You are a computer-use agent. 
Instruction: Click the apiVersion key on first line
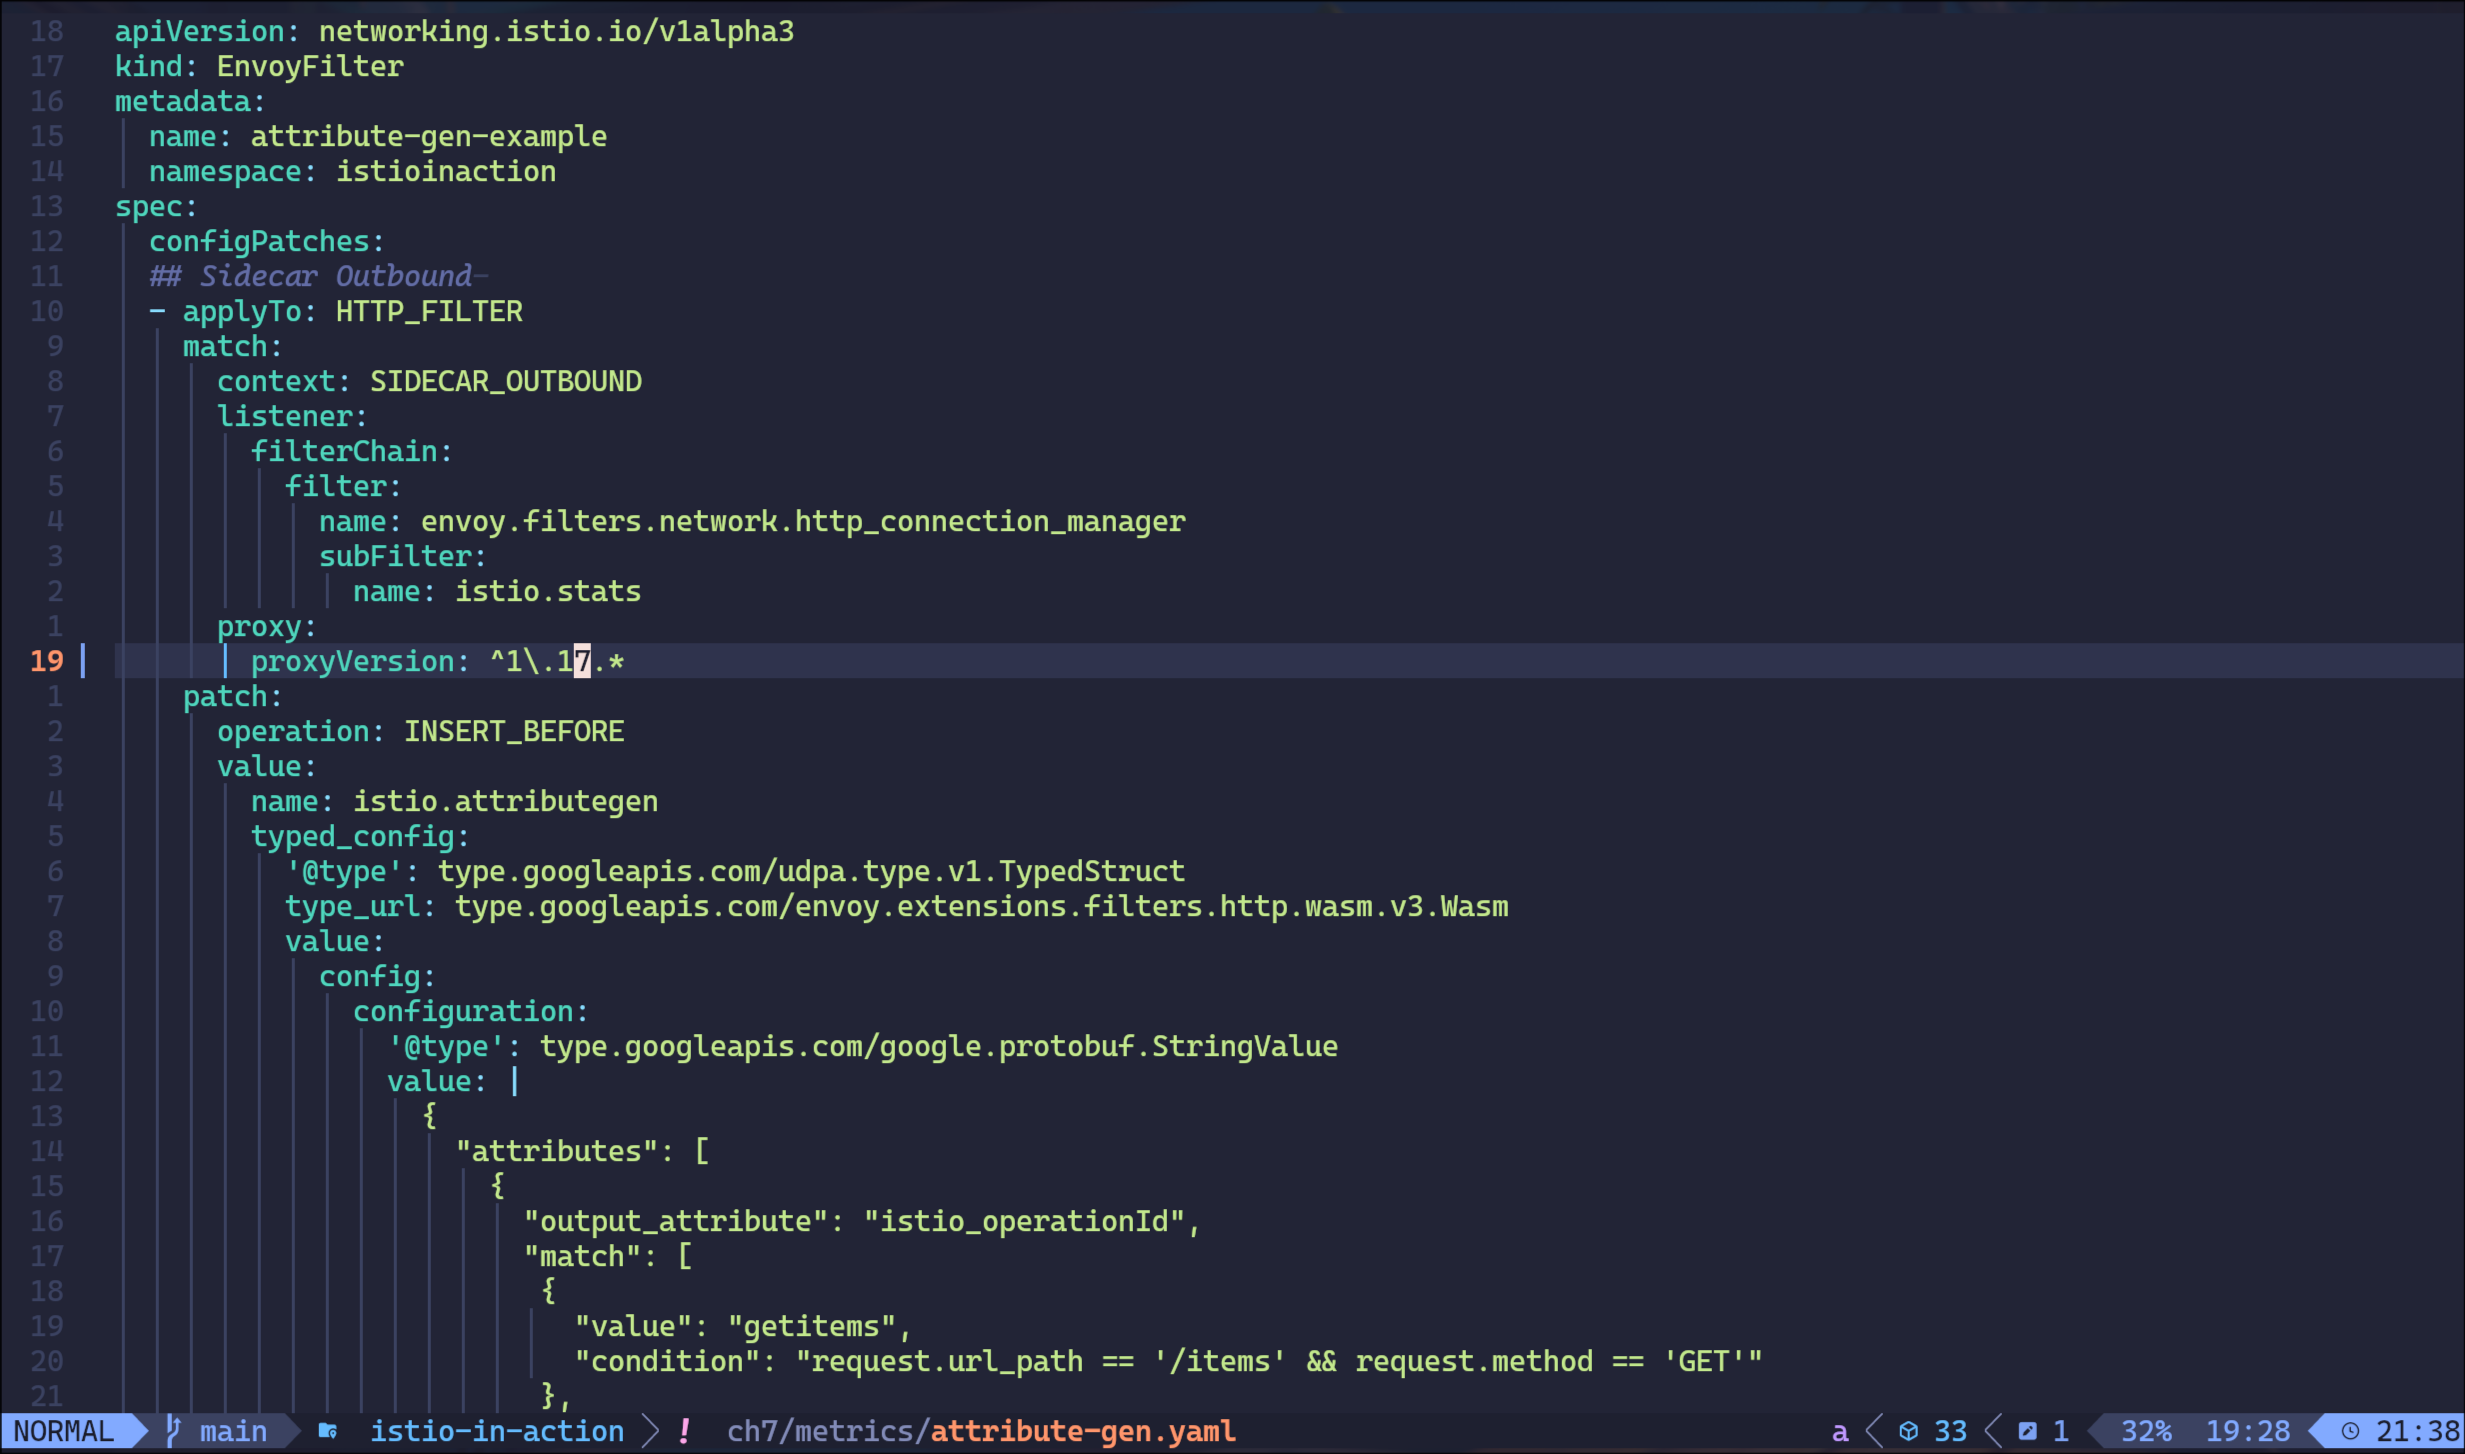199,32
